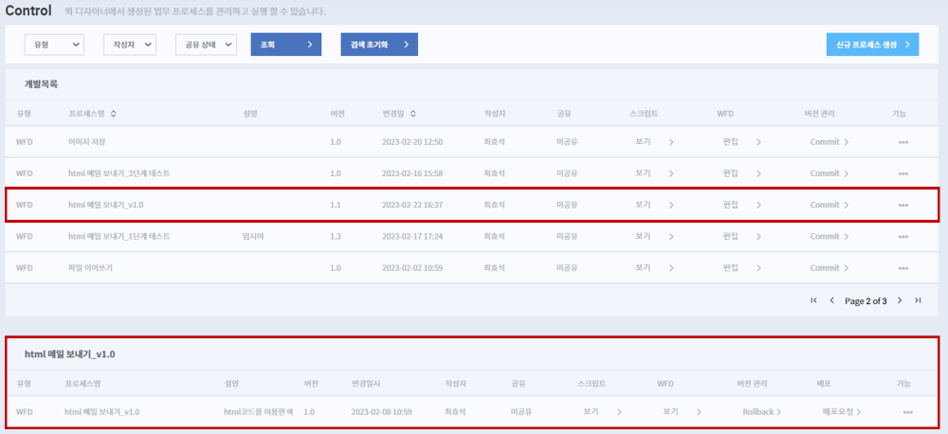The width and height of the screenshot is (948, 434).
Task: Commit html 메일 보내기_3단계 테스트
Action: click(x=830, y=173)
